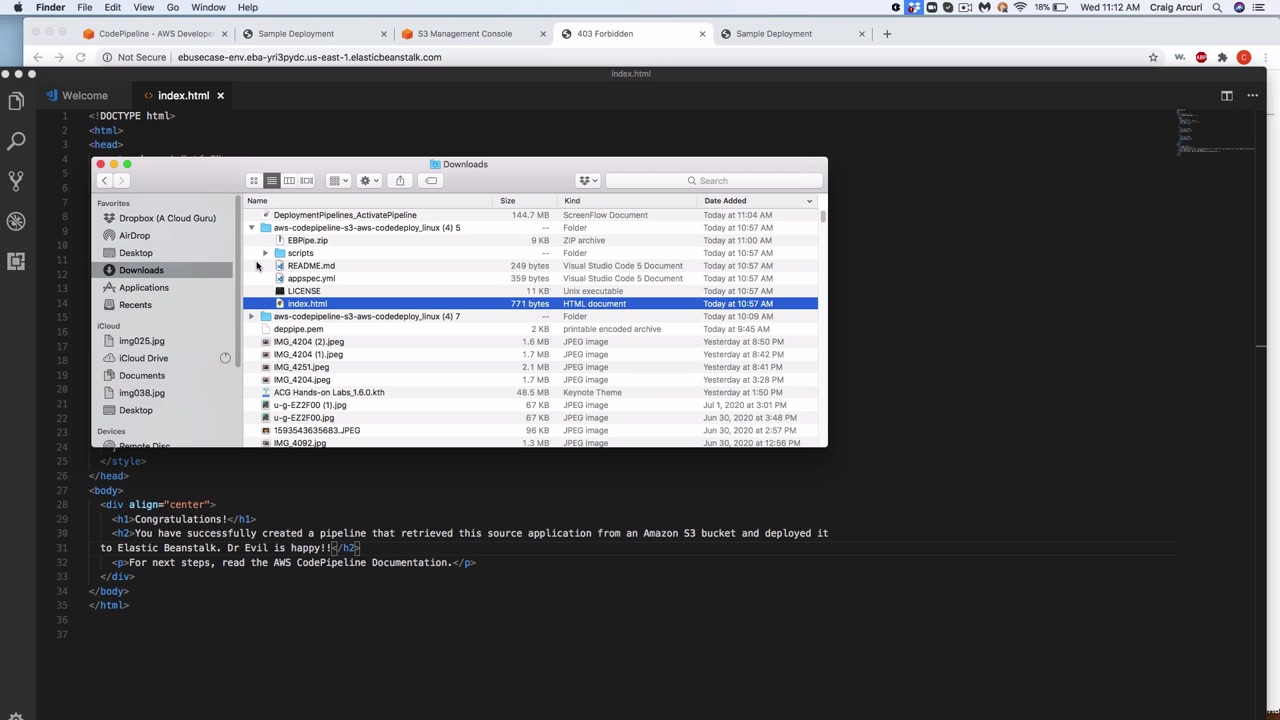Switch Finder to gallery view
1280x720 pixels.
tap(307, 181)
